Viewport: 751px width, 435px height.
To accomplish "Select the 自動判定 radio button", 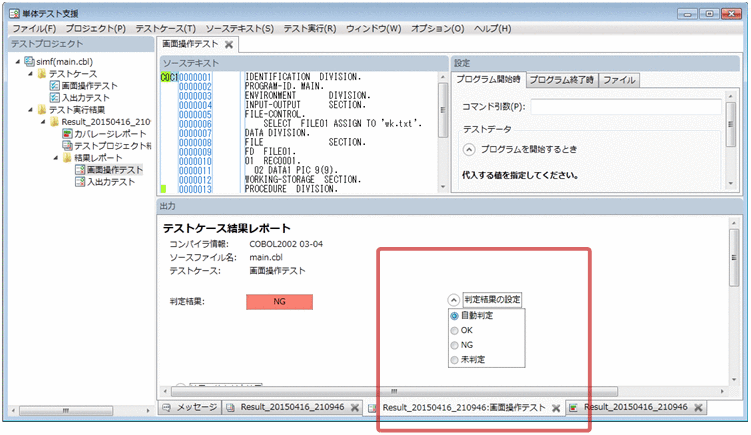I will pos(454,316).
